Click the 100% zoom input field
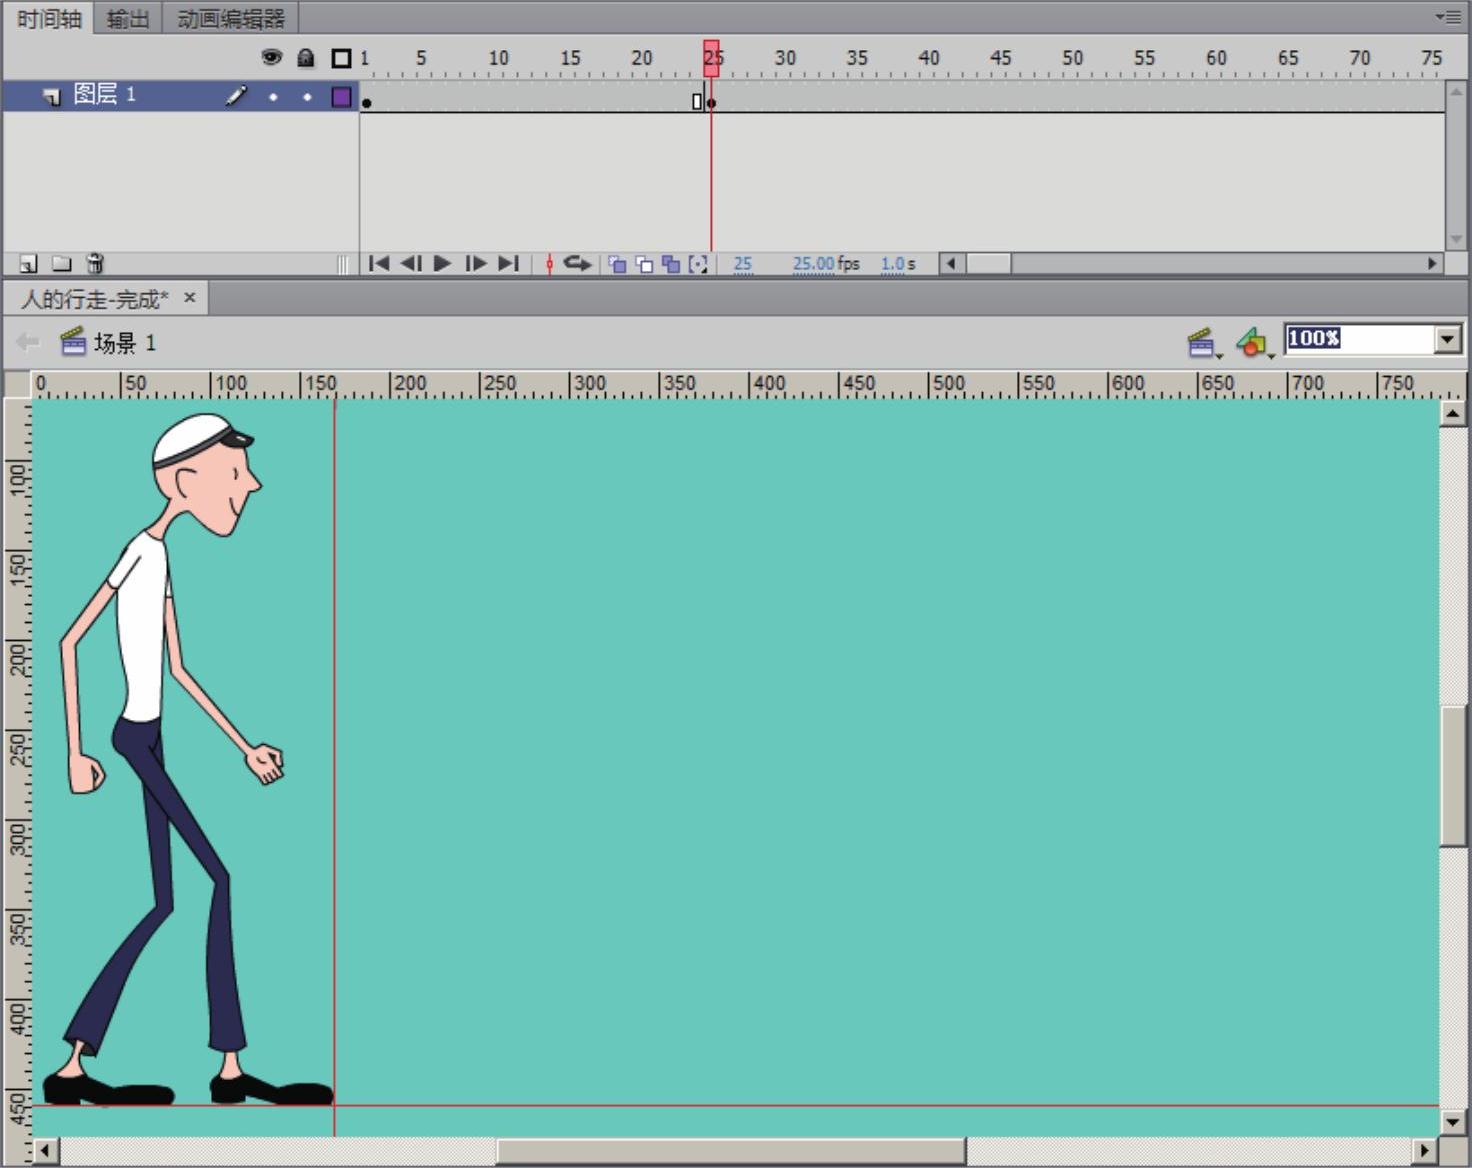 (1360, 339)
